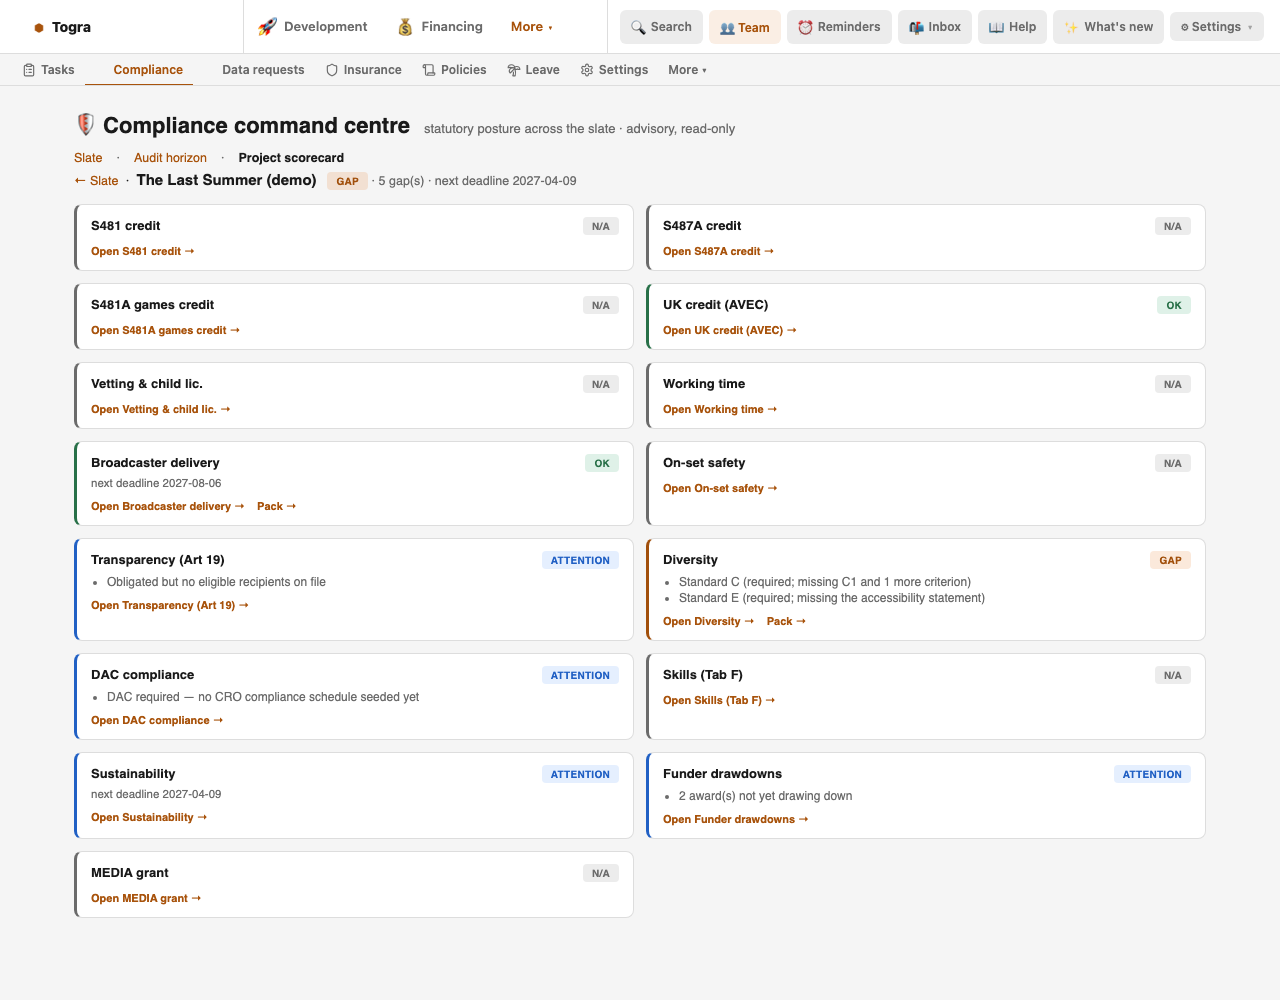Expand the sub-navigation More dropdown
The height and width of the screenshot is (1000, 1280).
click(x=688, y=70)
